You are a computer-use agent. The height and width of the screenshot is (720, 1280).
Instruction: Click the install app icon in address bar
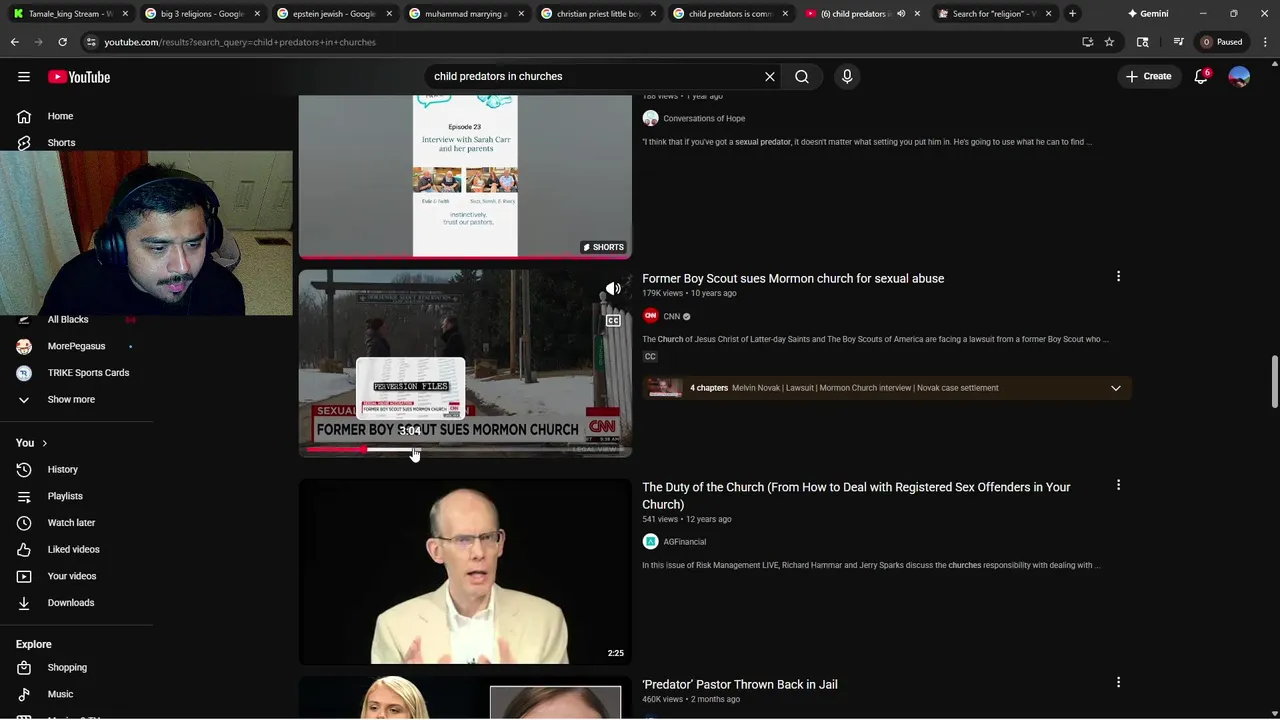click(x=1087, y=42)
